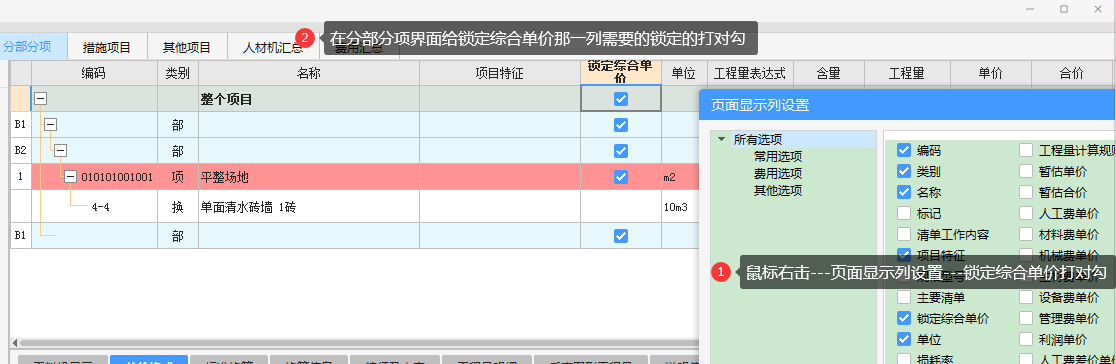This screenshot has width=1116, height=364.
Task: Check the 主要清单 column option
Action: point(904,297)
